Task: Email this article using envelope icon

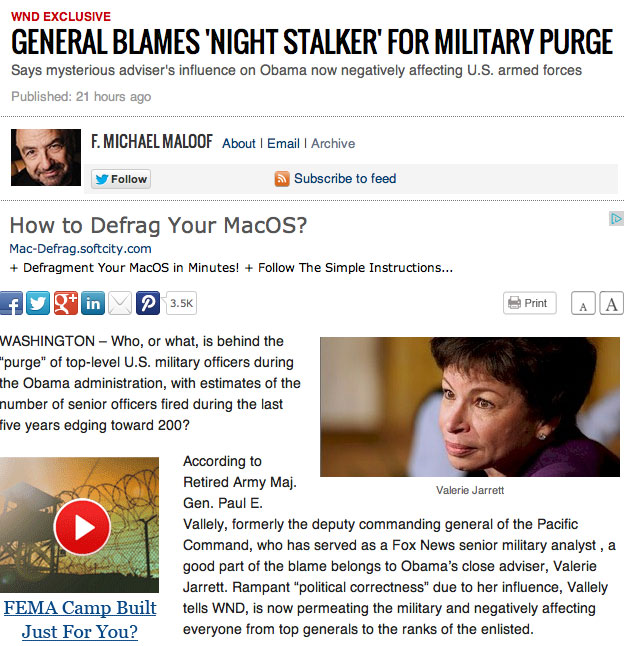Action: (120, 303)
